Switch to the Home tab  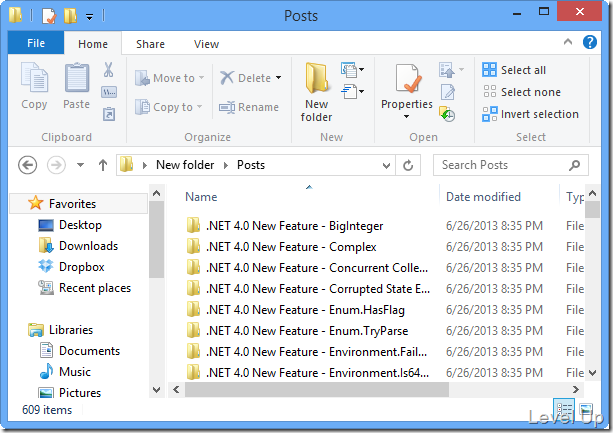click(93, 44)
